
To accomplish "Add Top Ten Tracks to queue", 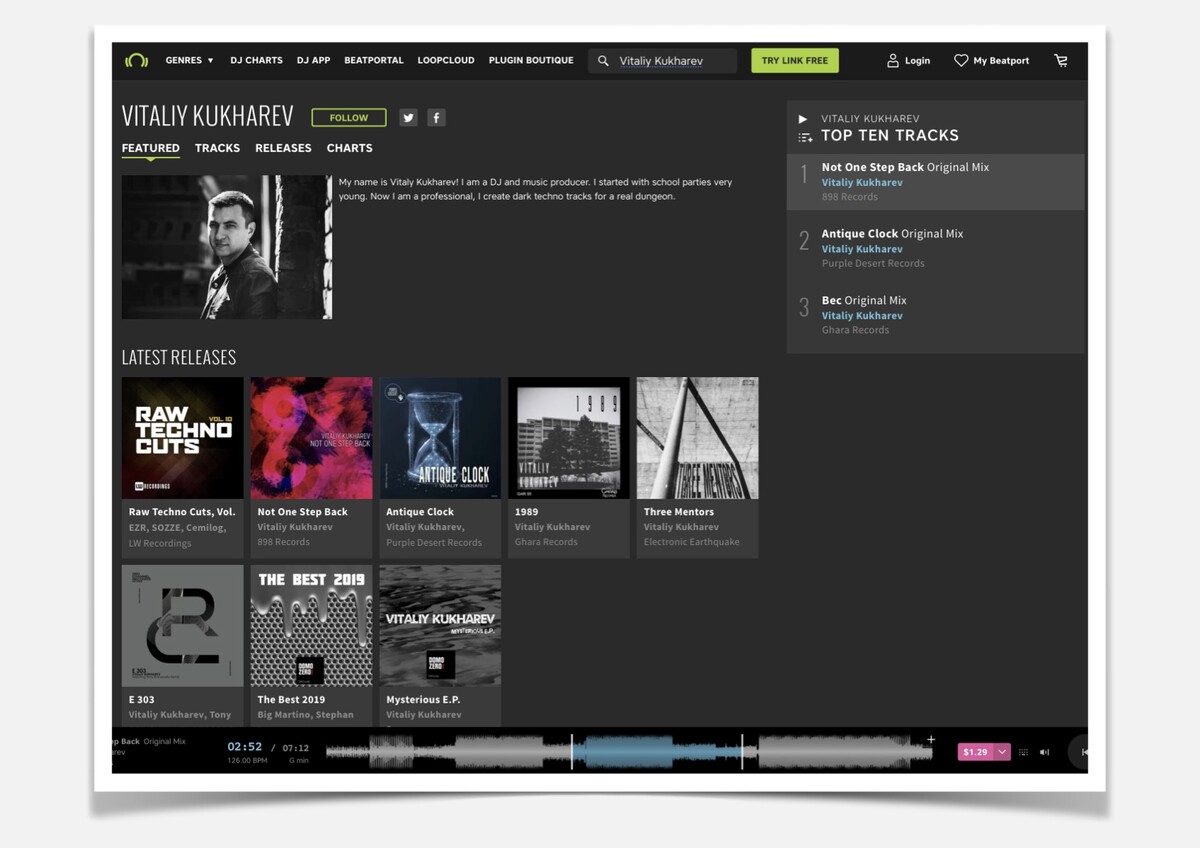I will click(x=805, y=137).
